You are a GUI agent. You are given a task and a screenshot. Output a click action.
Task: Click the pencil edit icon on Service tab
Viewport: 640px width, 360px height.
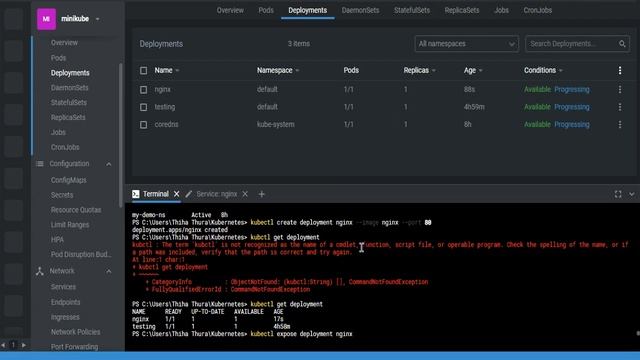(189, 194)
